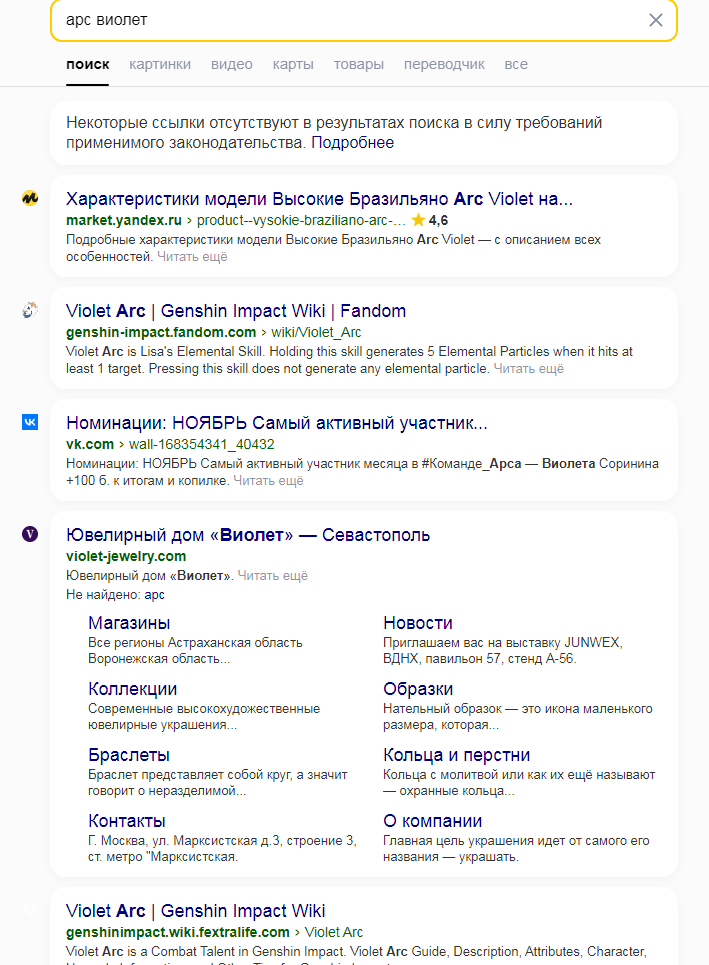The image size is (709, 965).
Task: Click the VK favicon icon
Action: click(x=30, y=422)
